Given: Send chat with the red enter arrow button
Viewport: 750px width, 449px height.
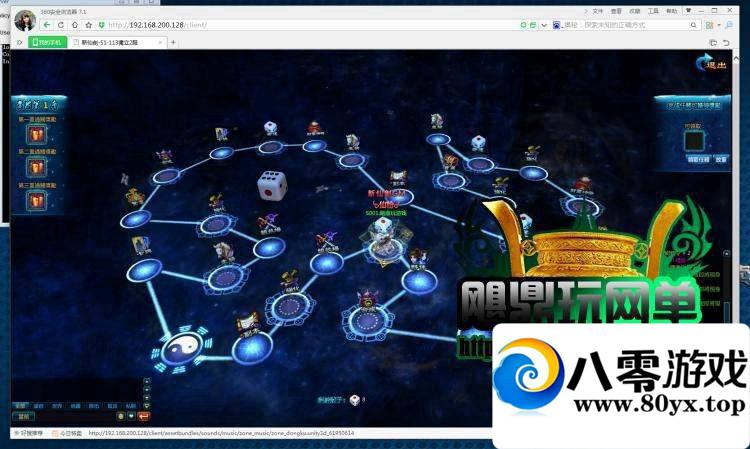Looking at the screenshot, I should 143,416.
